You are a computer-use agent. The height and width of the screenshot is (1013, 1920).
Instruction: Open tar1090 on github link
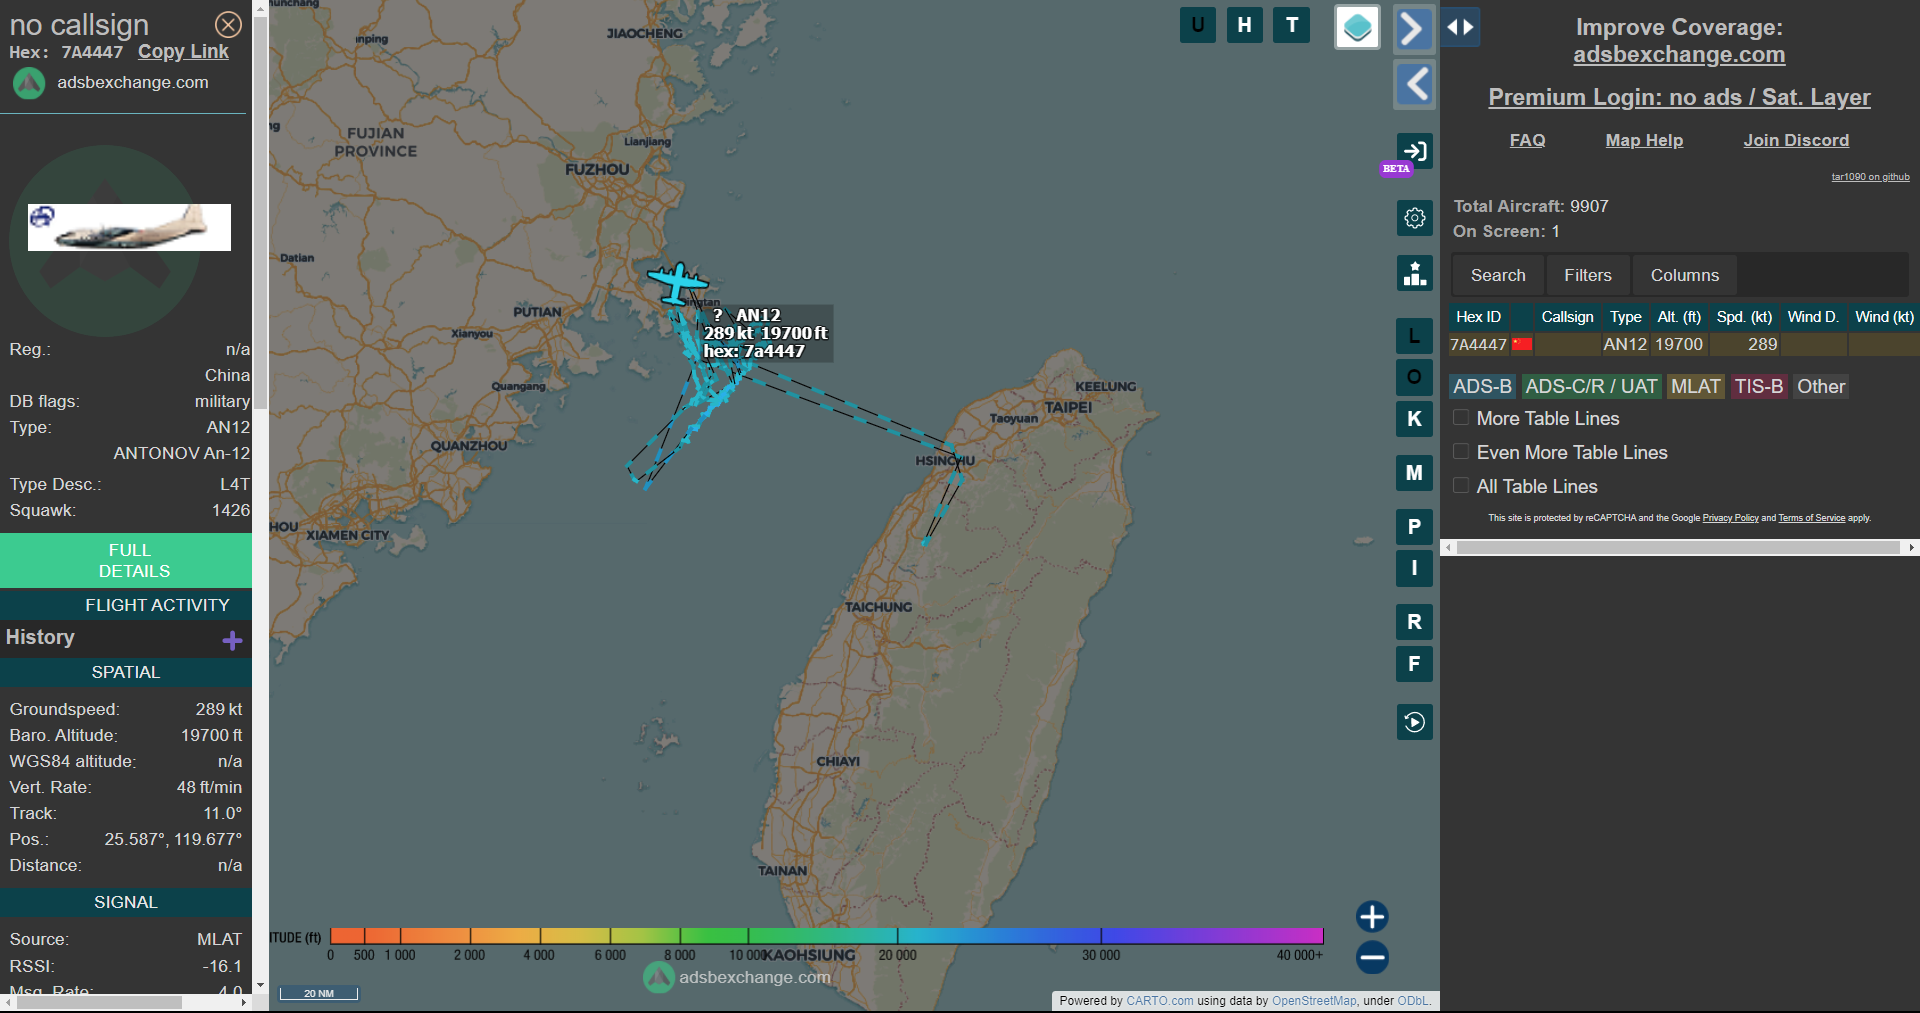1870,177
